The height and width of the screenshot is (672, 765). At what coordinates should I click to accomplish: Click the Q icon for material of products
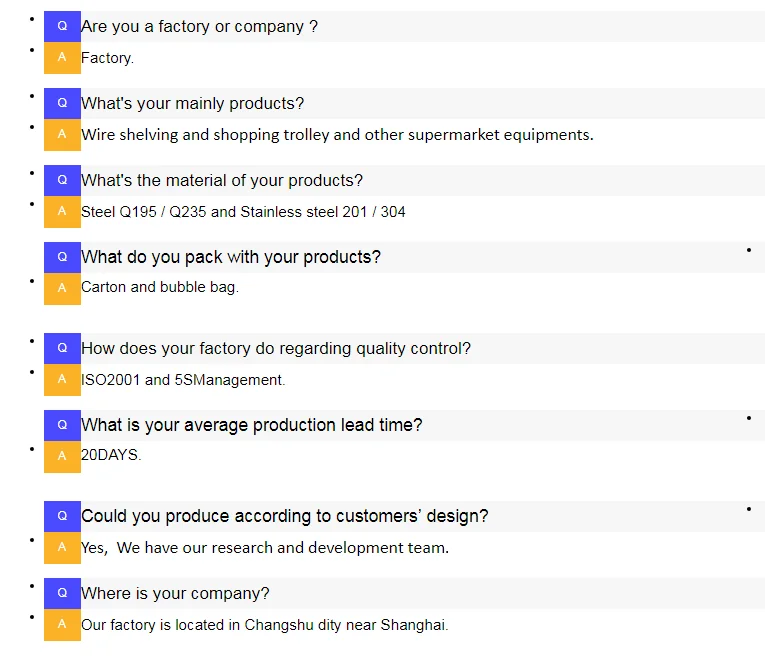click(62, 180)
